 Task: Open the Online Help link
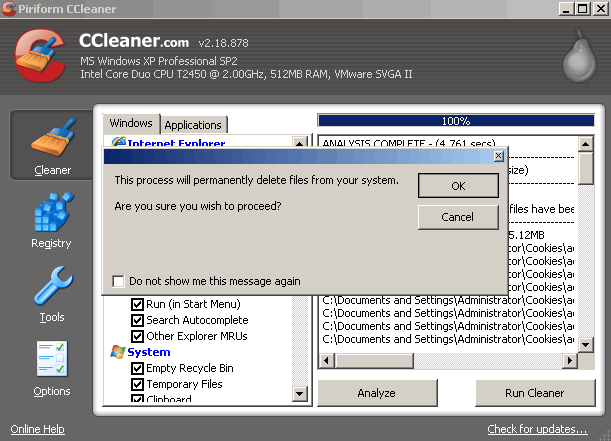[37, 429]
